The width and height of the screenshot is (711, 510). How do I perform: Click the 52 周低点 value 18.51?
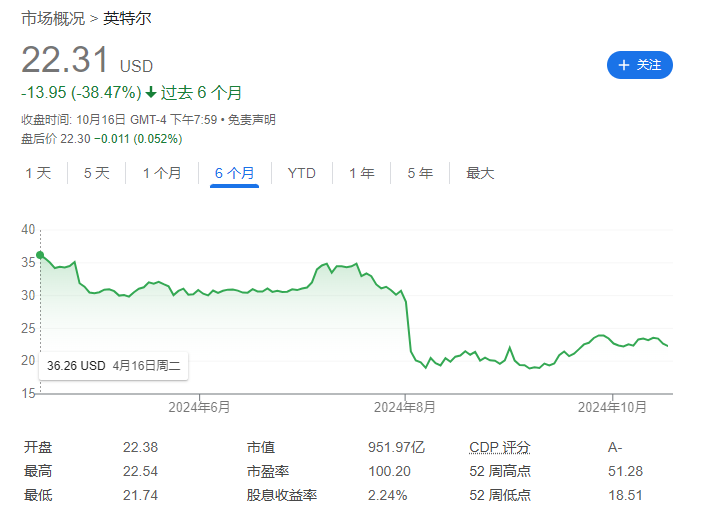625,495
